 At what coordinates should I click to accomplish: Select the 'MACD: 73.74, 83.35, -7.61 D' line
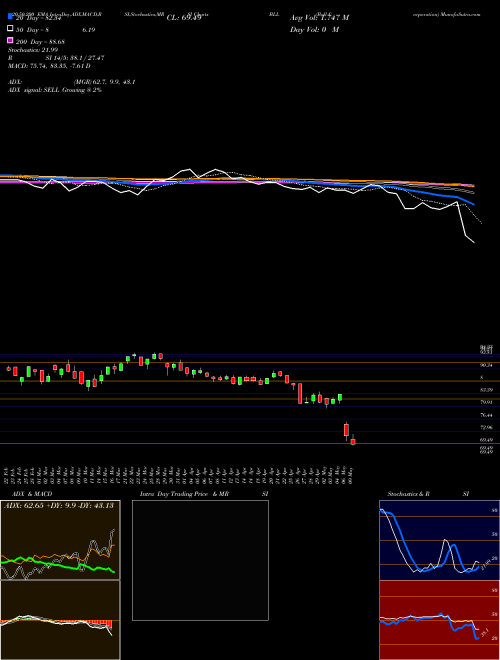(49, 66)
